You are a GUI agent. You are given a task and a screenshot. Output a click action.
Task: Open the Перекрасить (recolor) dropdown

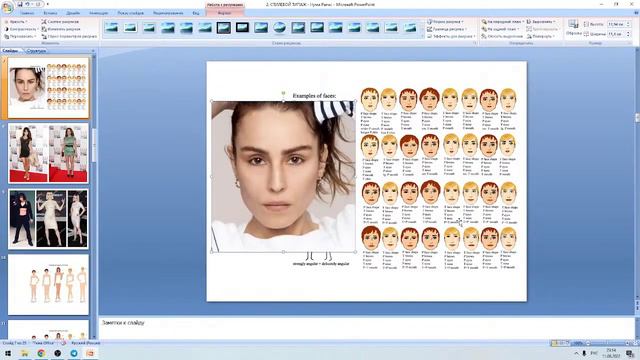coord(20,36)
